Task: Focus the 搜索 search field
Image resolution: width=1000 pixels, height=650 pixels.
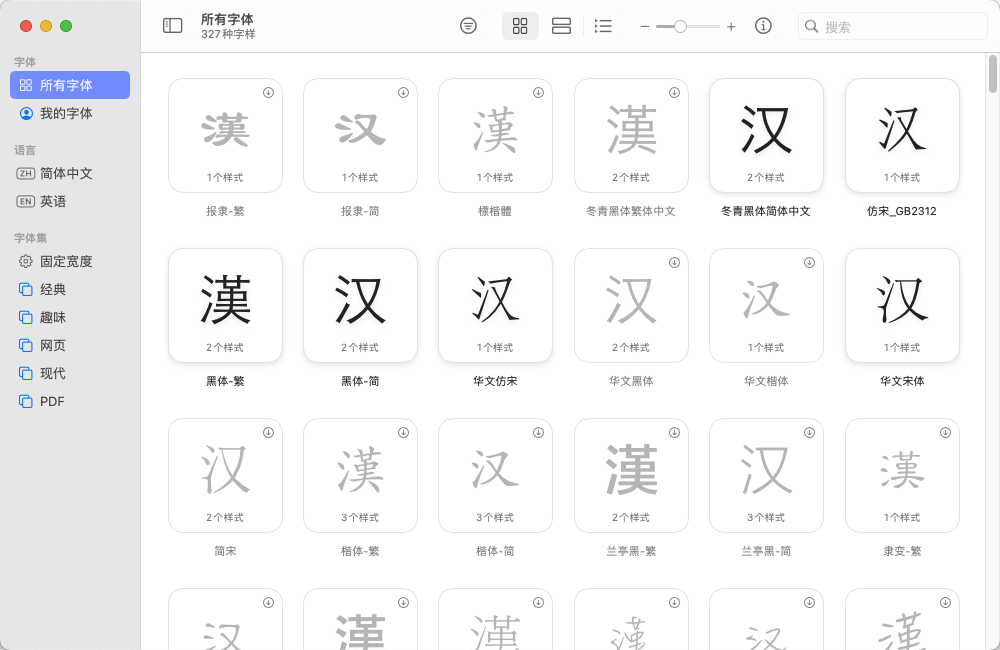Action: click(892, 26)
